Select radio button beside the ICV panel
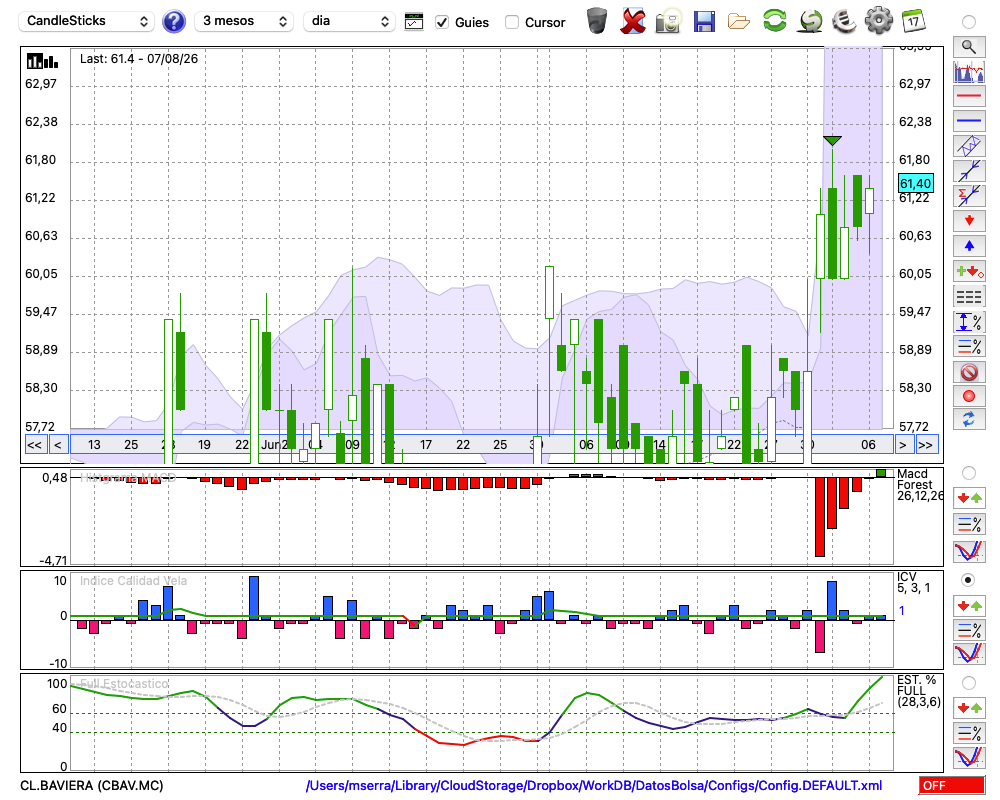Image resolution: width=1000 pixels, height=800 pixels. point(968,580)
